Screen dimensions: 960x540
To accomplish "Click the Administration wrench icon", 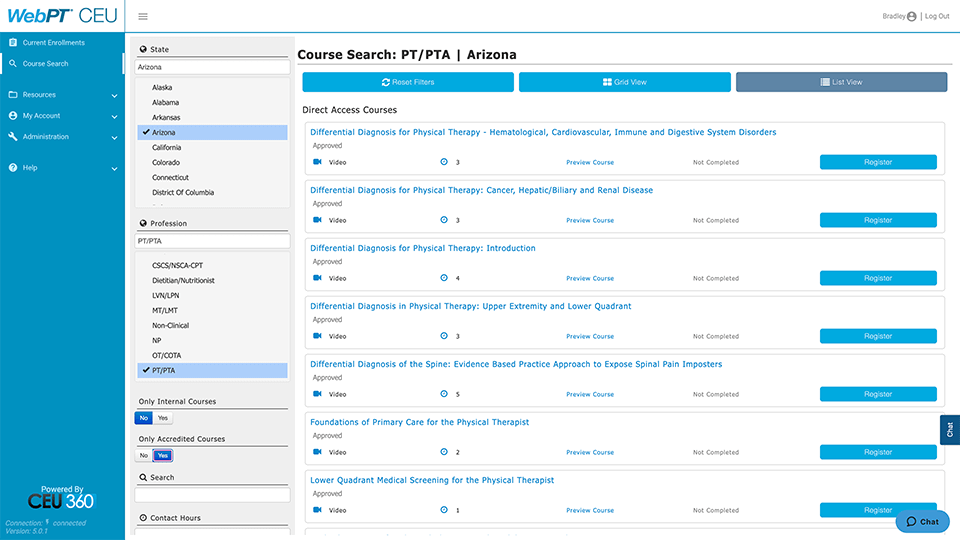I will pyautogui.click(x=13, y=137).
